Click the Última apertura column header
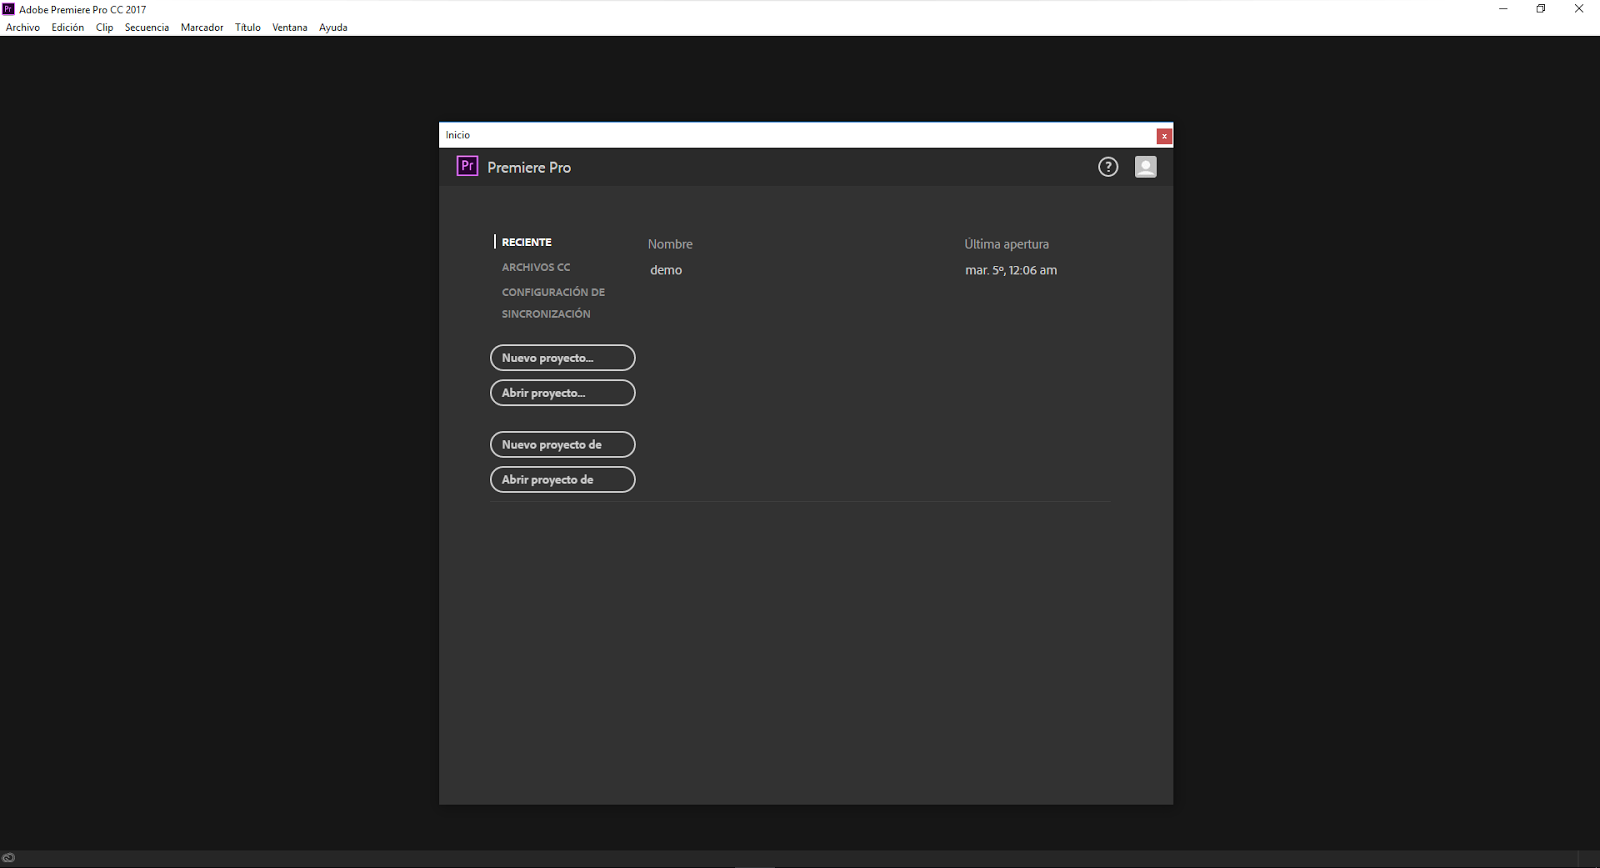Image resolution: width=1600 pixels, height=868 pixels. coord(1006,244)
